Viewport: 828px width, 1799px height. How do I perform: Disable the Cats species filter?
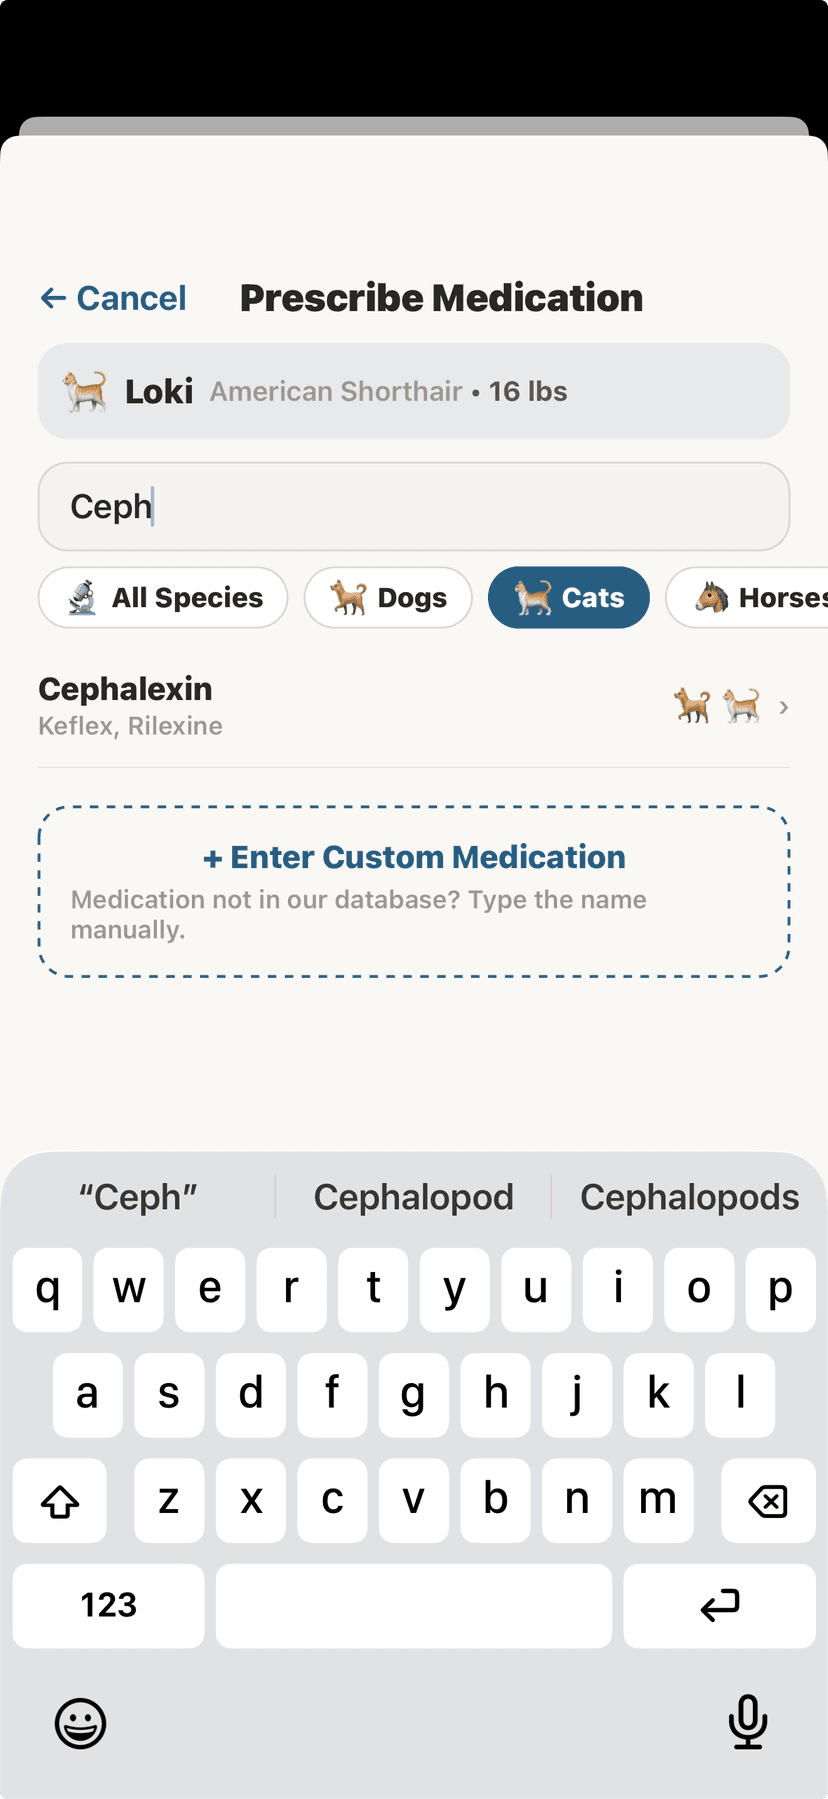pyautogui.click(x=568, y=597)
